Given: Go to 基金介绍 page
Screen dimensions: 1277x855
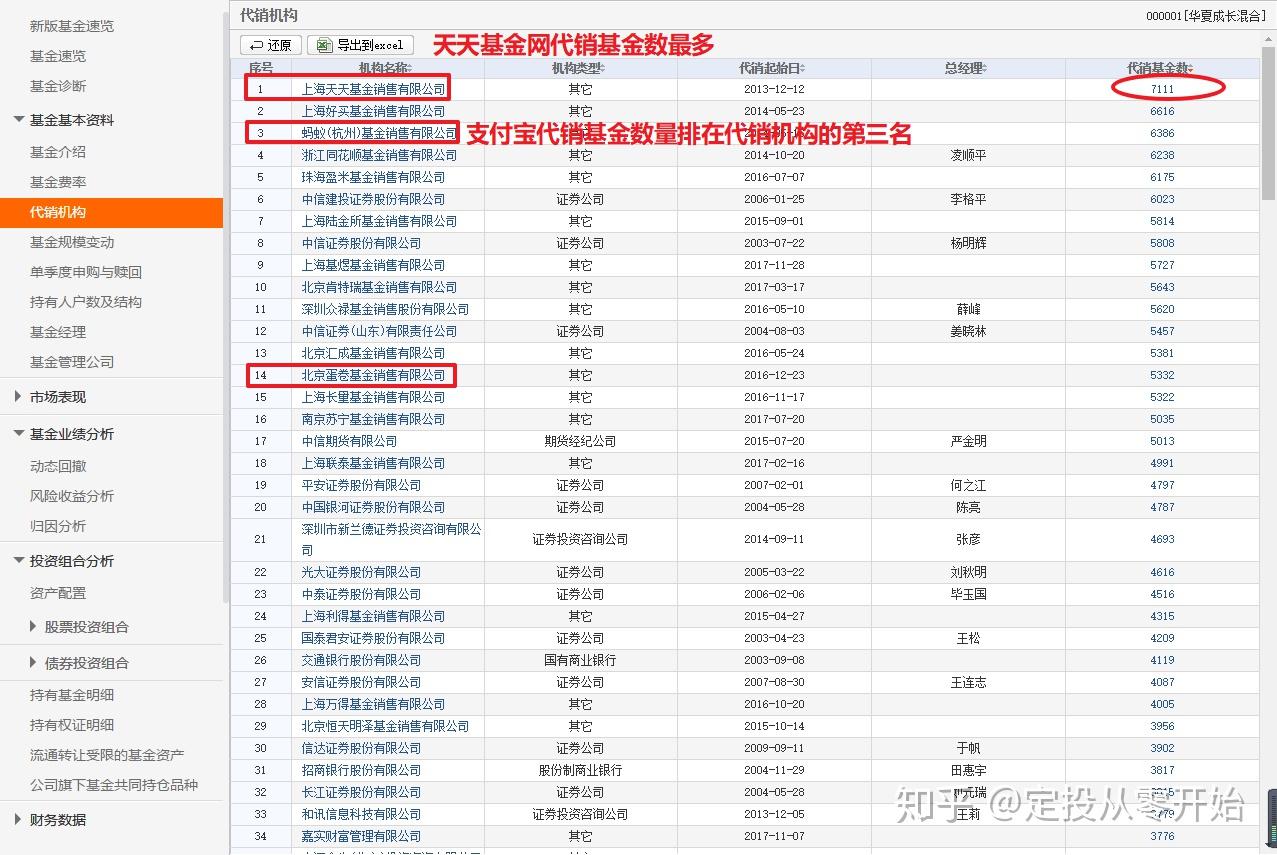Looking at the screenshot, I should (58, 152).
